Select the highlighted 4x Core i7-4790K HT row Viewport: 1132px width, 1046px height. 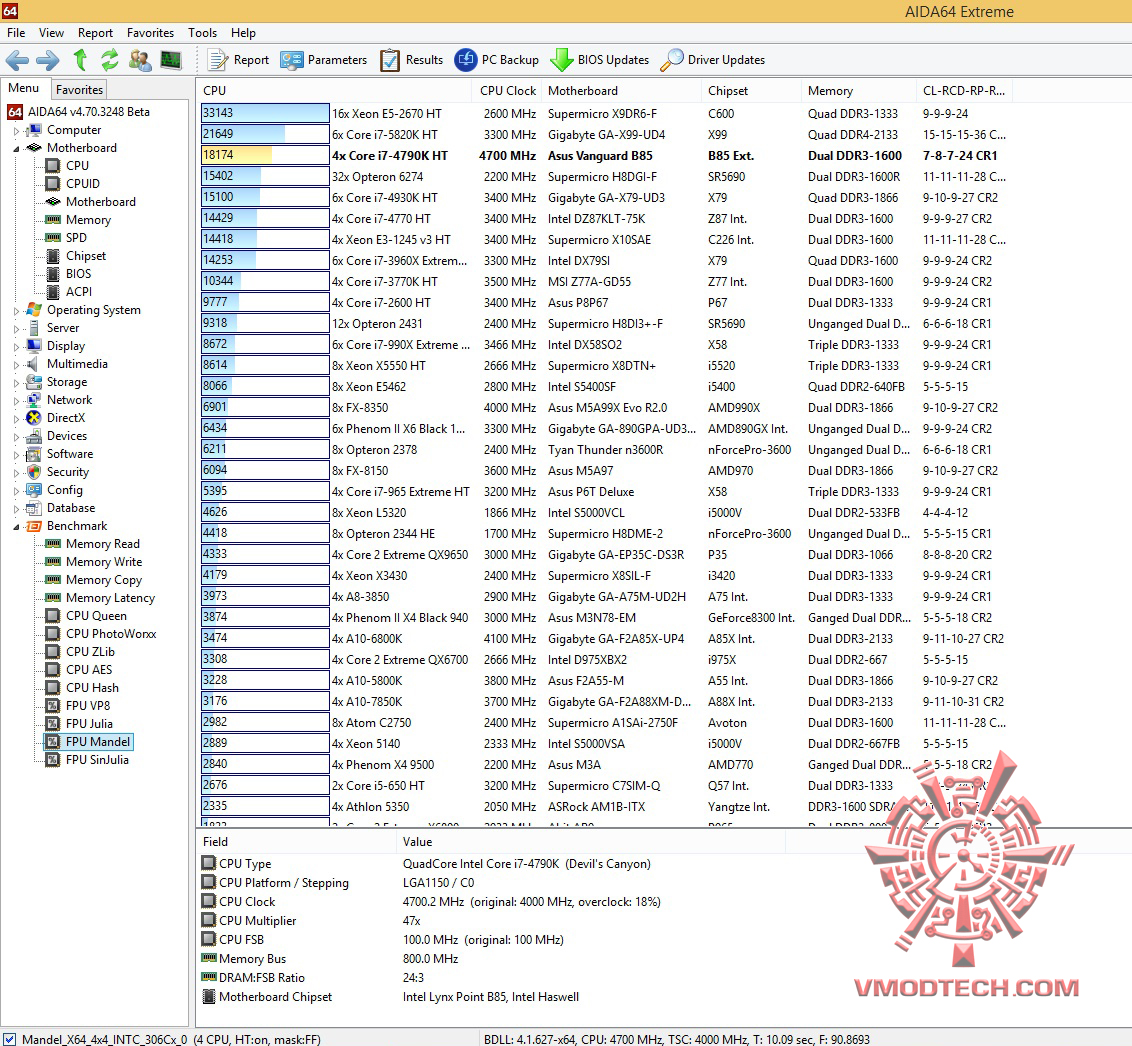[604, 155]
